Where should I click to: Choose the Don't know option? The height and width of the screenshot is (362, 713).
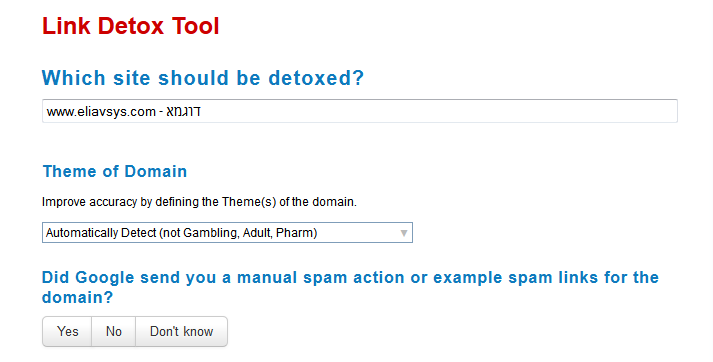pos(181,332)
